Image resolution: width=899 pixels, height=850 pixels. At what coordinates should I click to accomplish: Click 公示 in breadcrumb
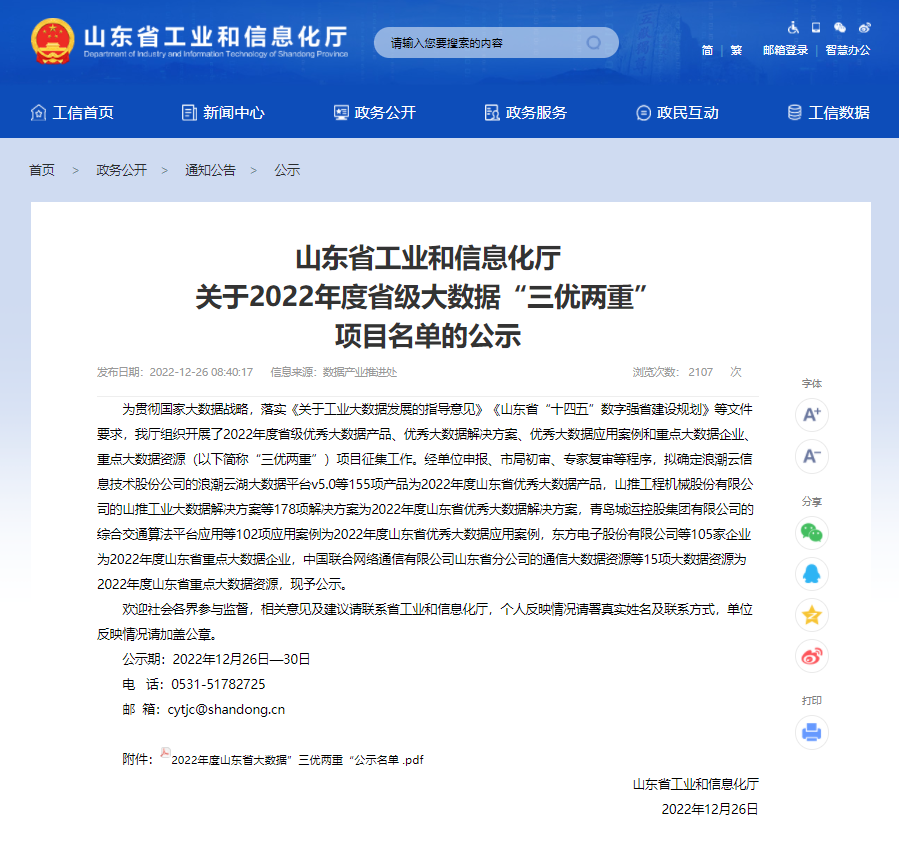coord(287,170)
